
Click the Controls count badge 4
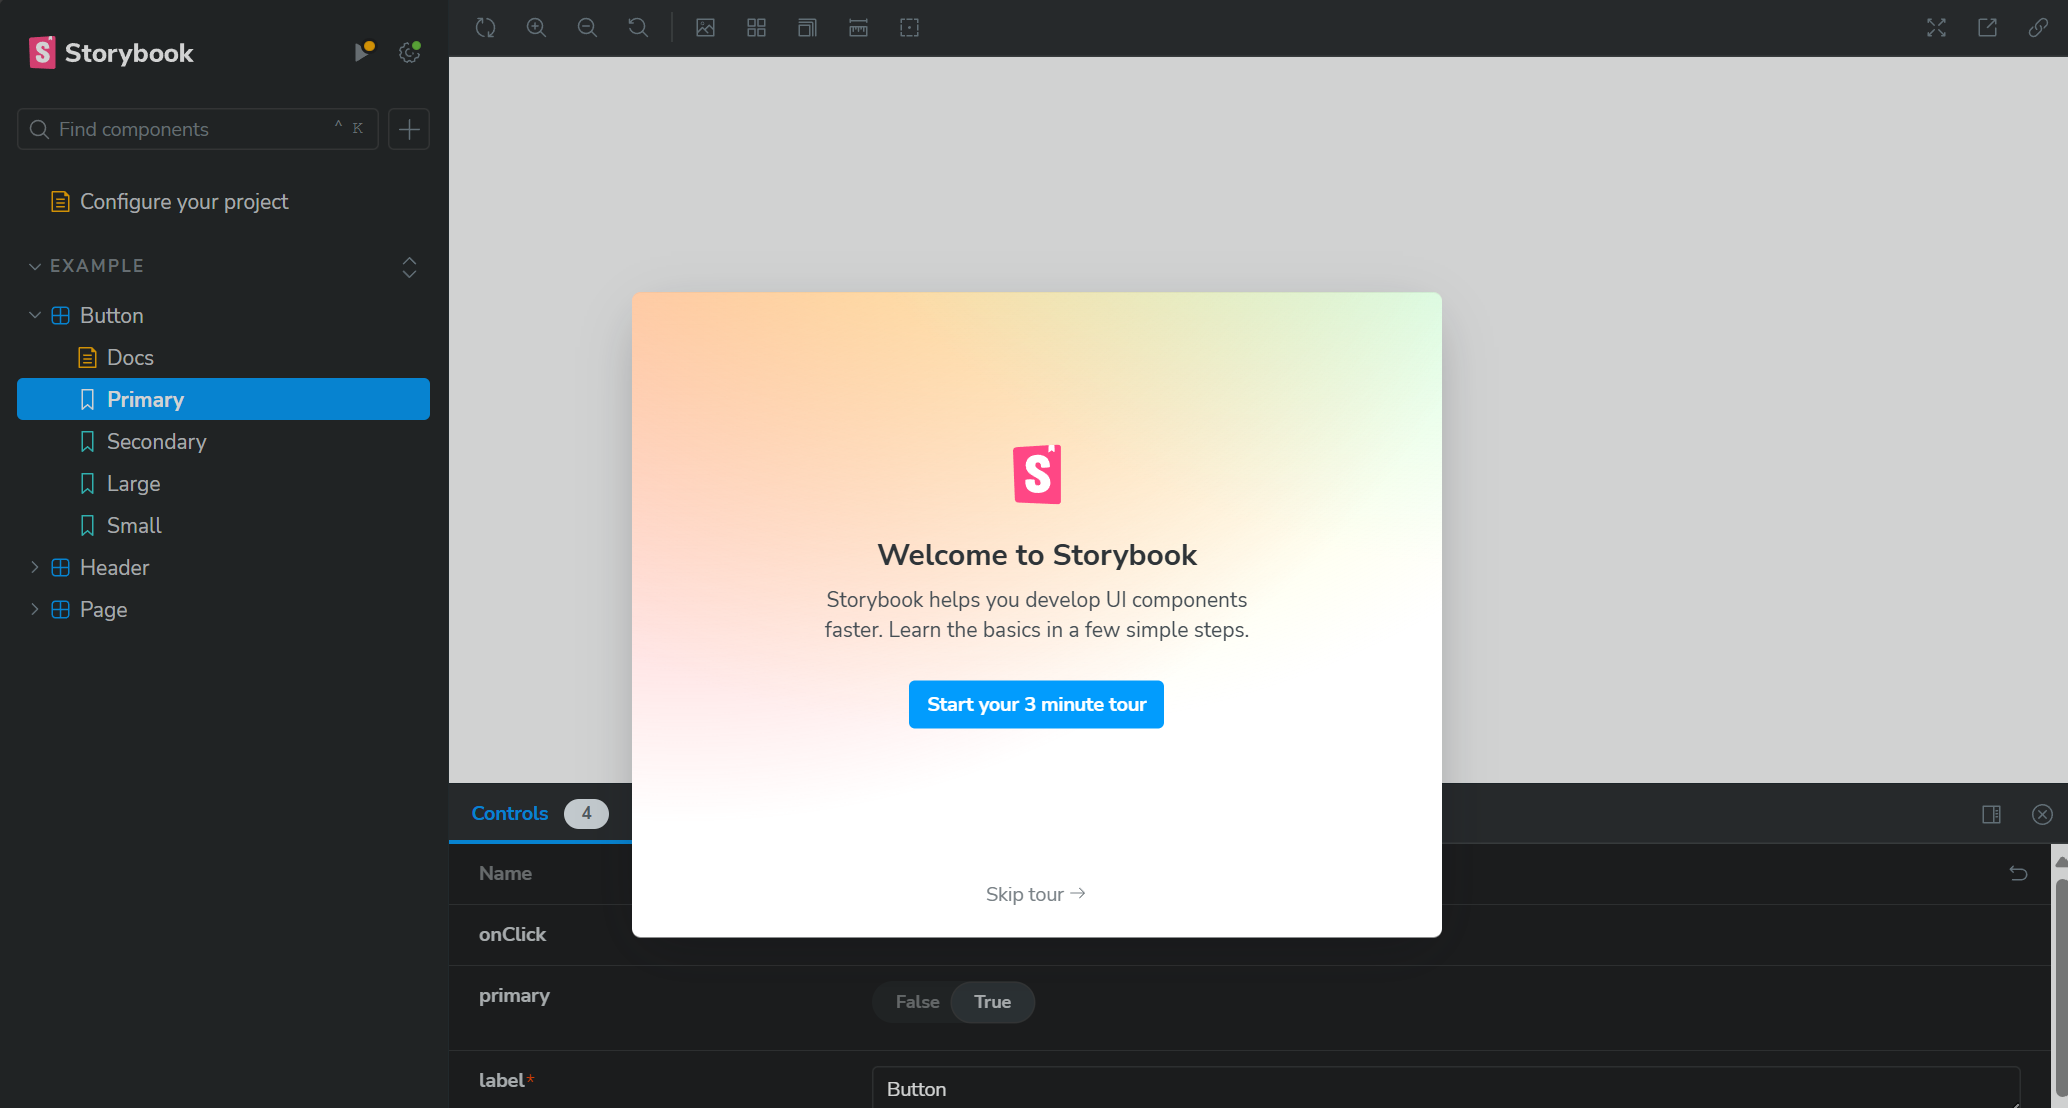coord(586,813)
